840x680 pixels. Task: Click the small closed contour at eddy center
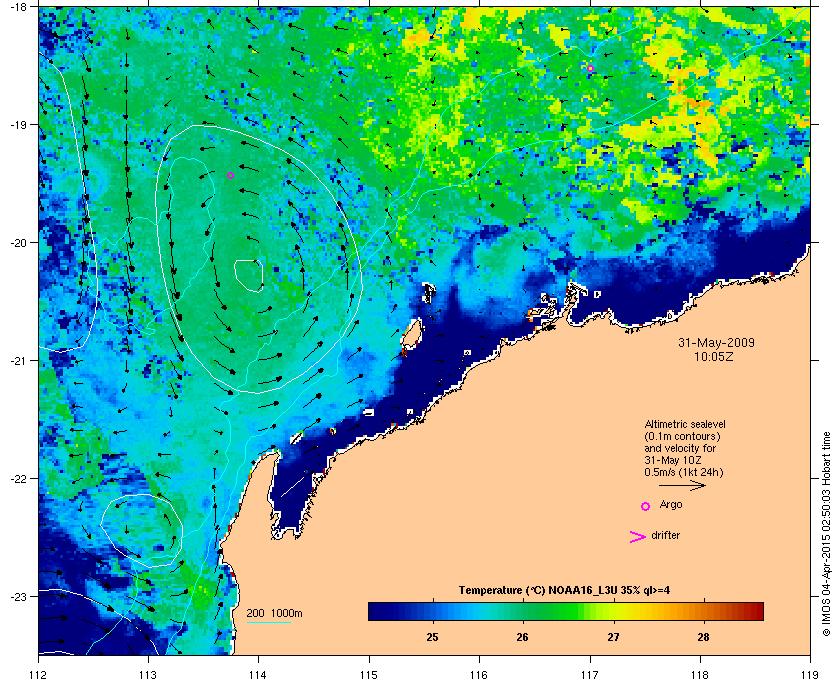249,276
